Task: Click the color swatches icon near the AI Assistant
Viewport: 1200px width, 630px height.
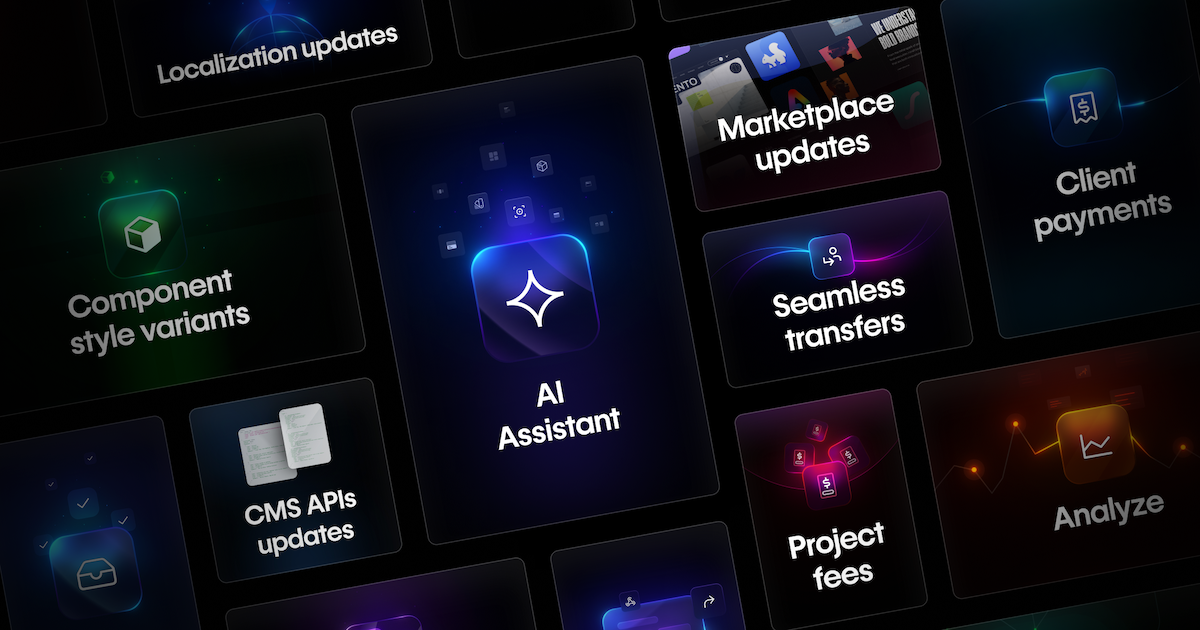Action: [479, 203]
